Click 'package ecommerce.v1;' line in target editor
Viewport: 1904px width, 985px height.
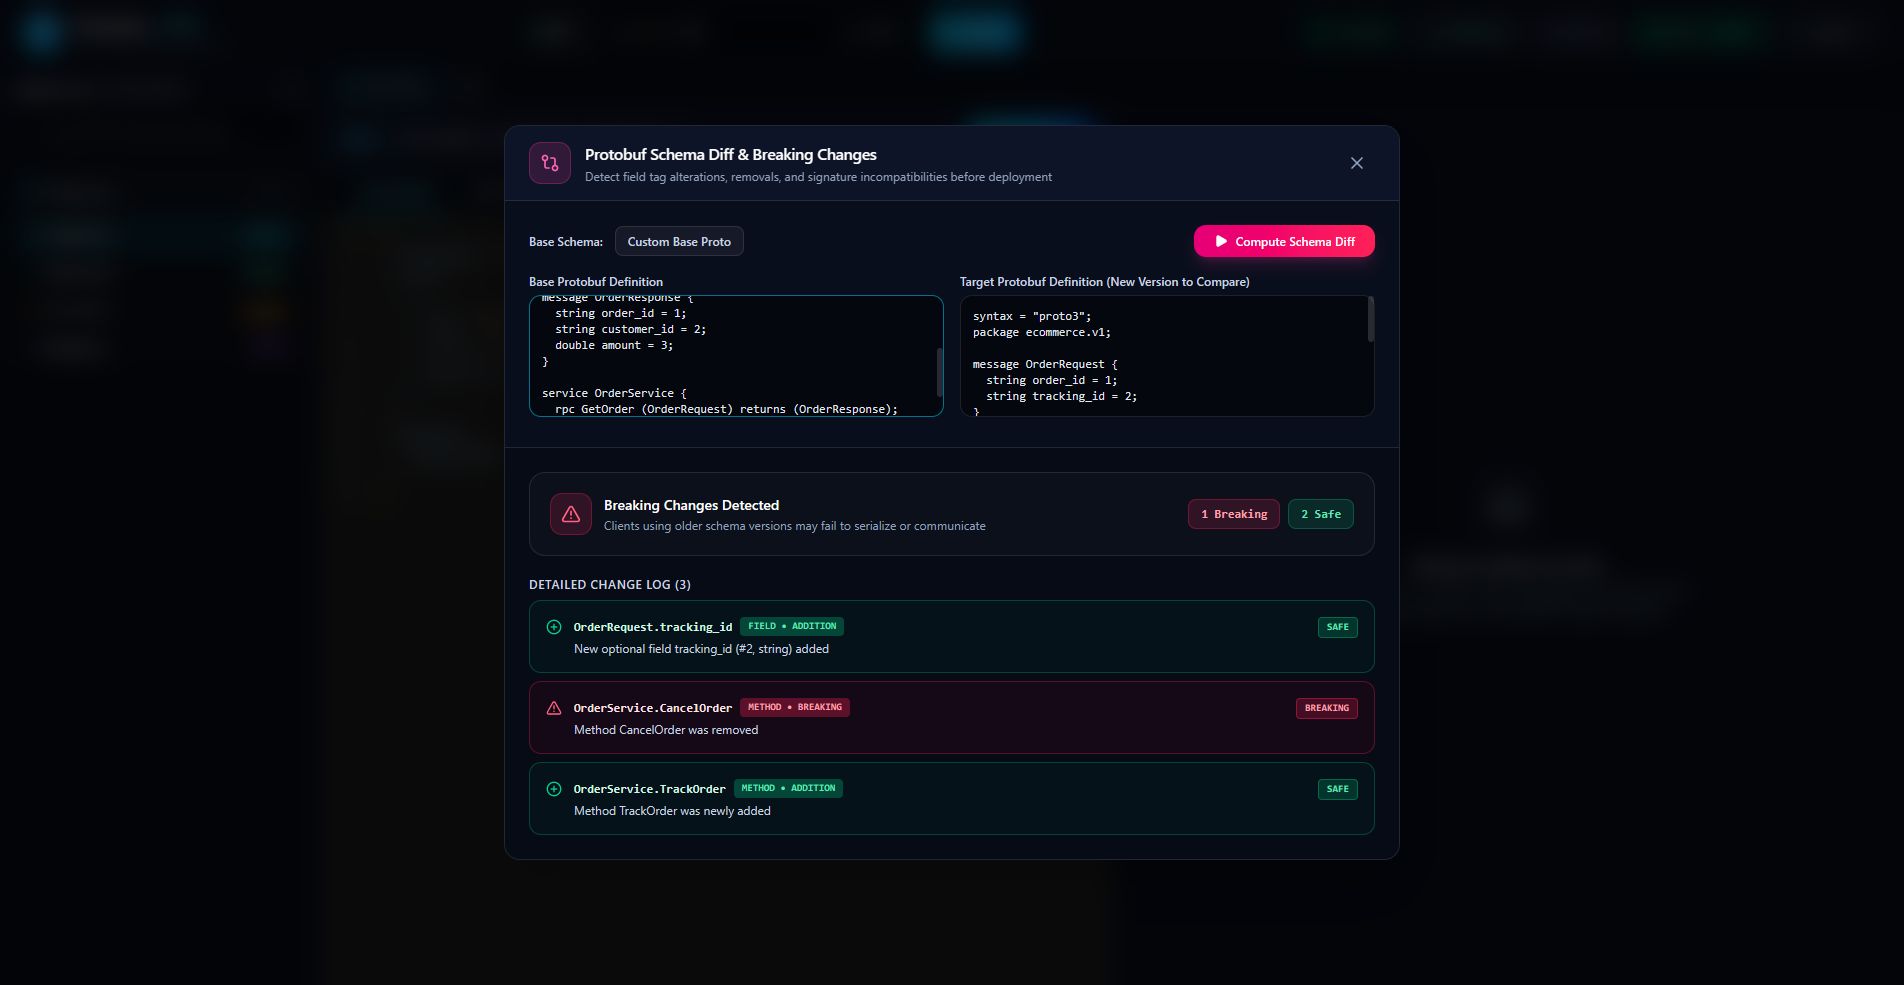(1042, 332)
